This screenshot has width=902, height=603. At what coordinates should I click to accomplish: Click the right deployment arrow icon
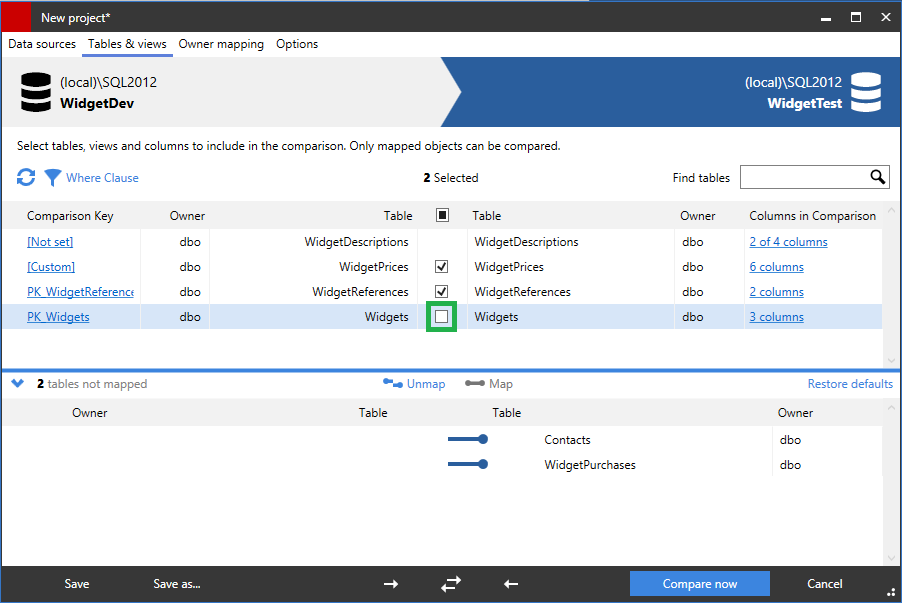390,583
